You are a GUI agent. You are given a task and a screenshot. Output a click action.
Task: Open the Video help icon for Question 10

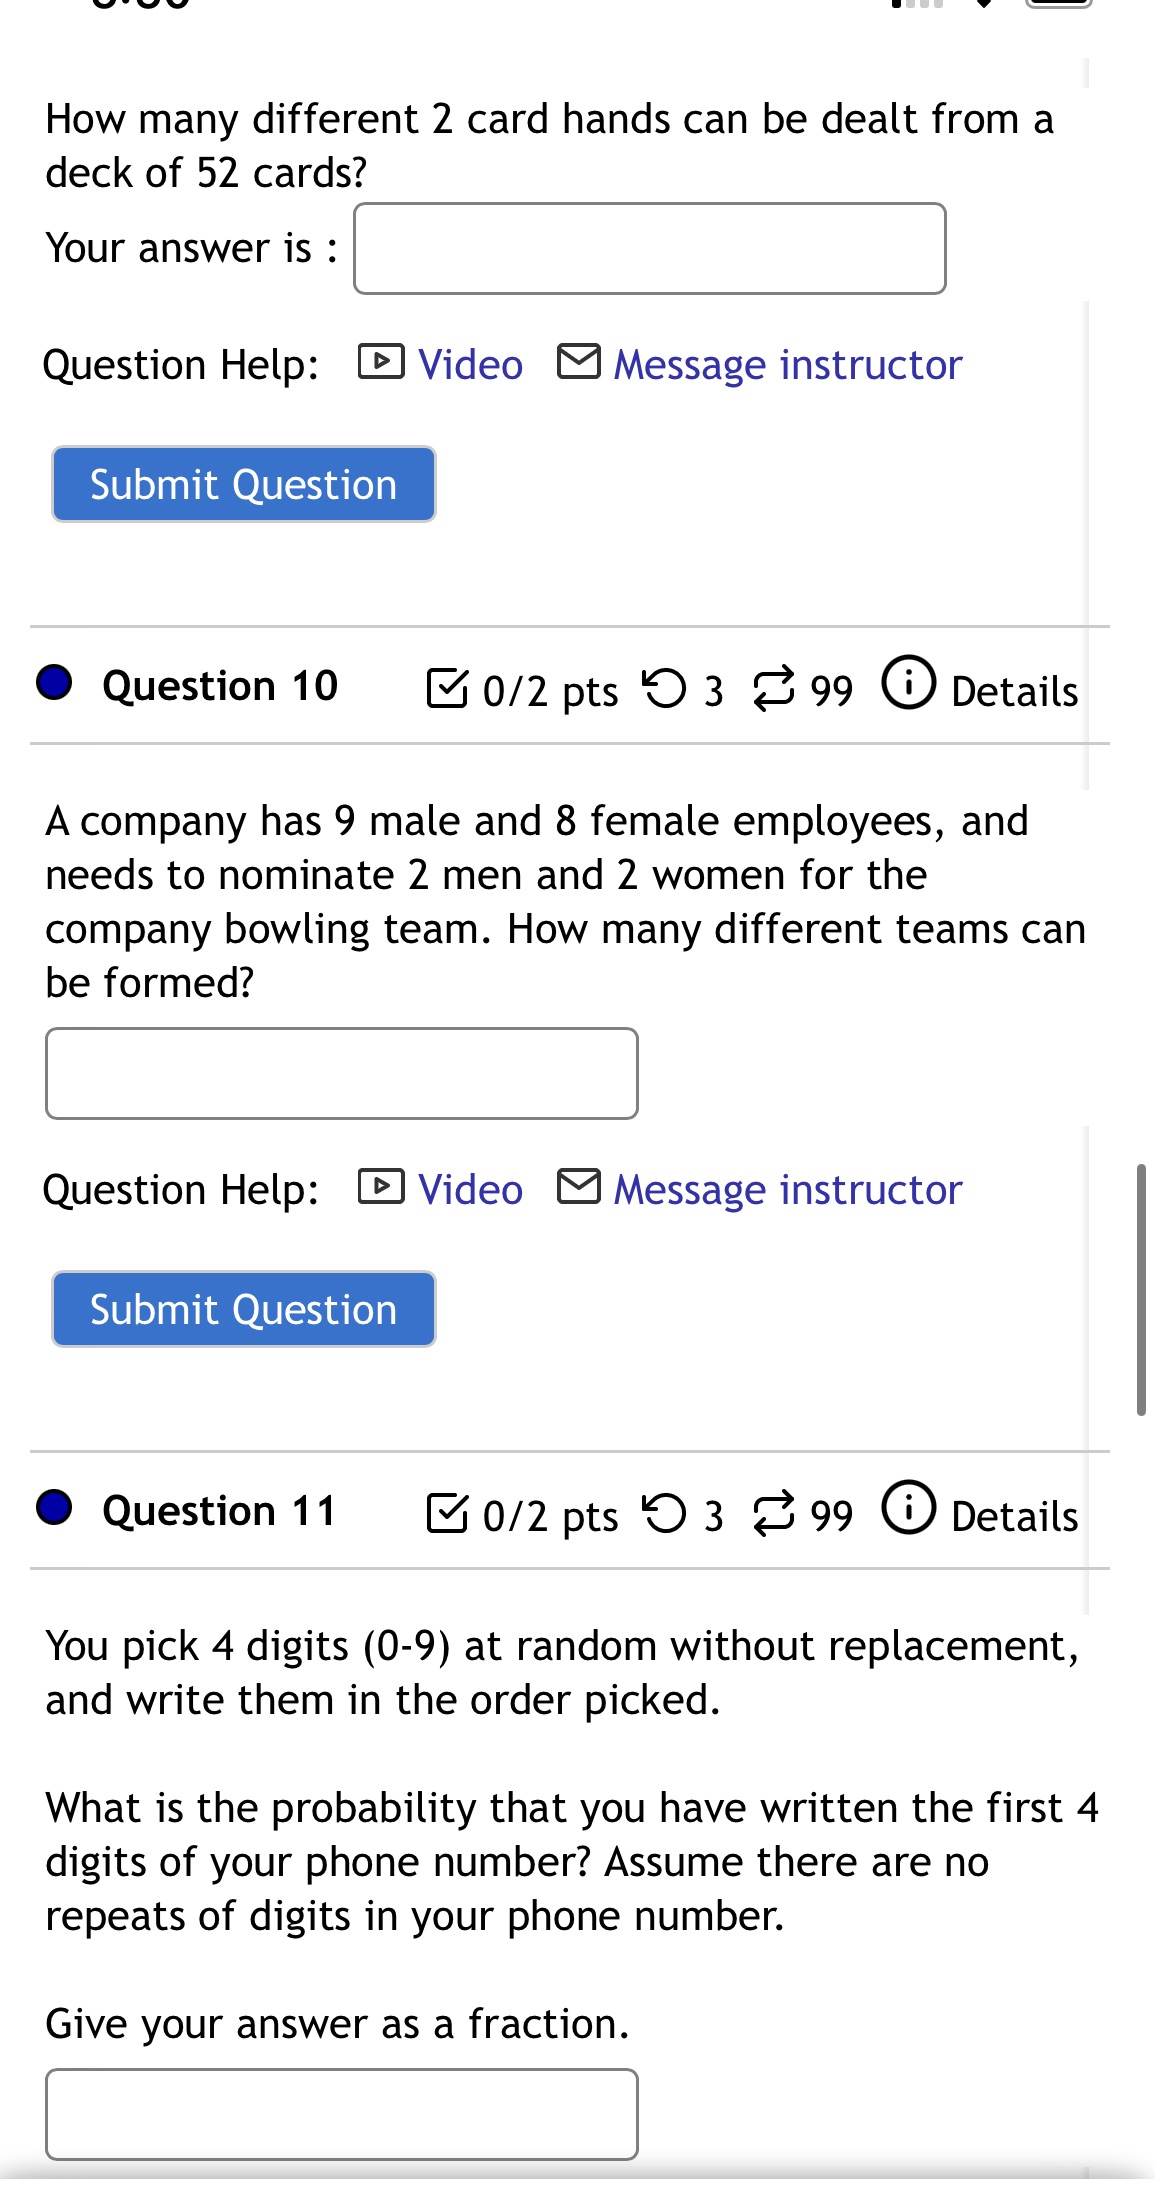point(380,1189)
